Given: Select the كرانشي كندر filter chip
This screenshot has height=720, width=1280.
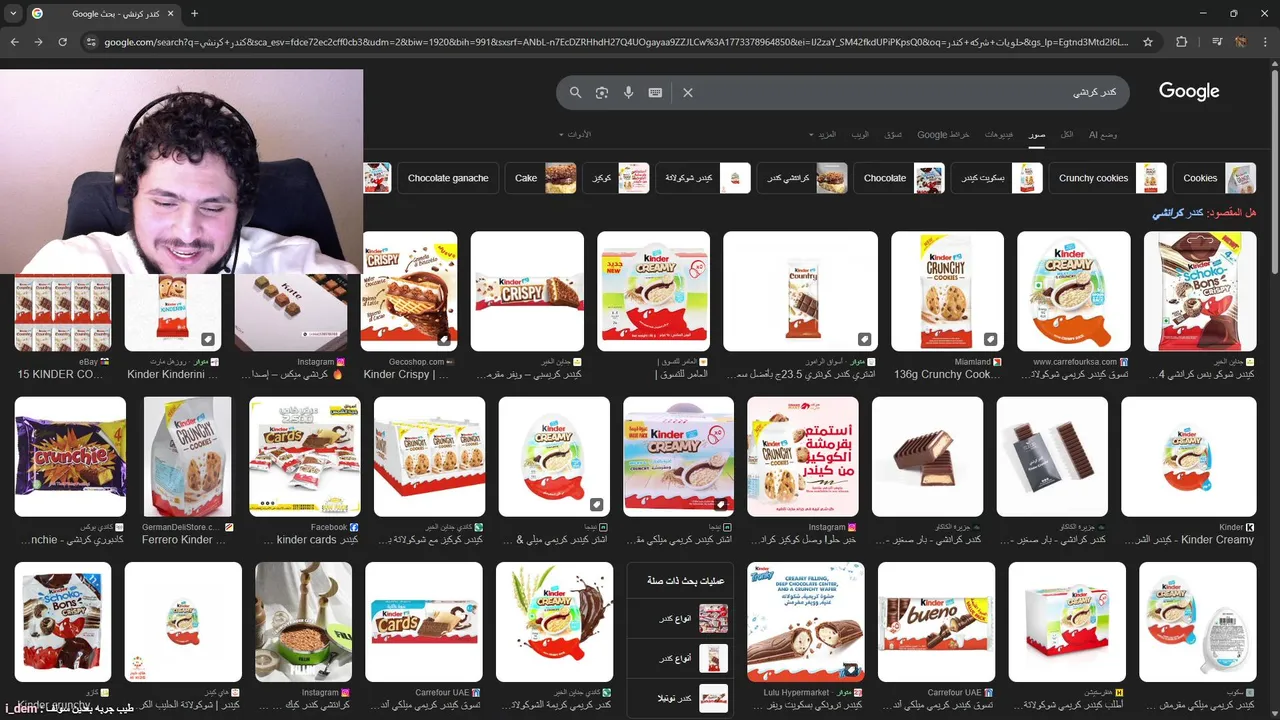Looking at the screenshot, I should click(x=802, y=178).
